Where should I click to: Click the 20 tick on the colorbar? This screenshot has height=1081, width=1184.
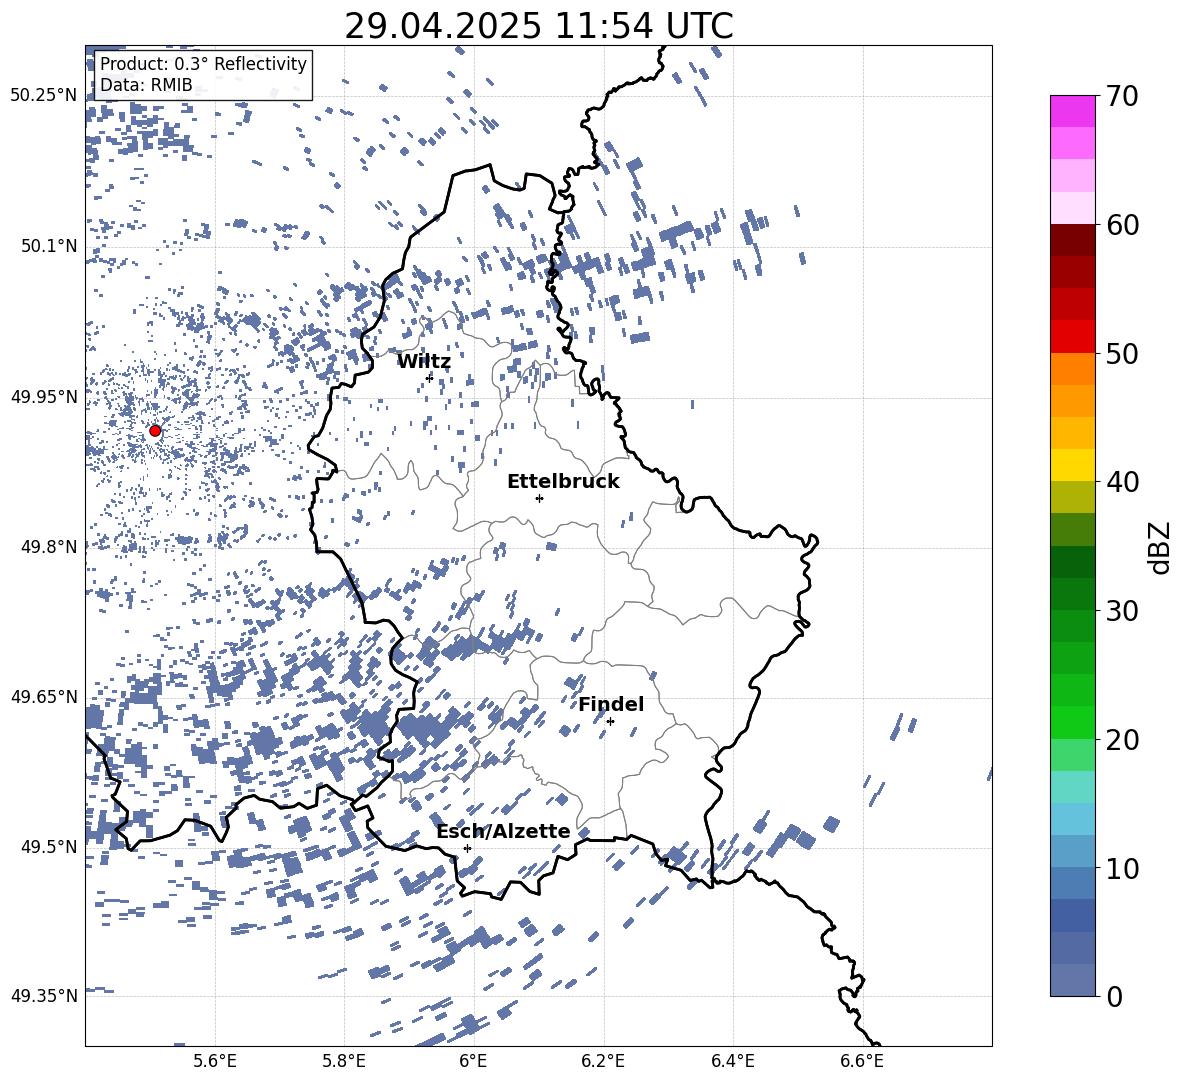(x=1122, y=739)
